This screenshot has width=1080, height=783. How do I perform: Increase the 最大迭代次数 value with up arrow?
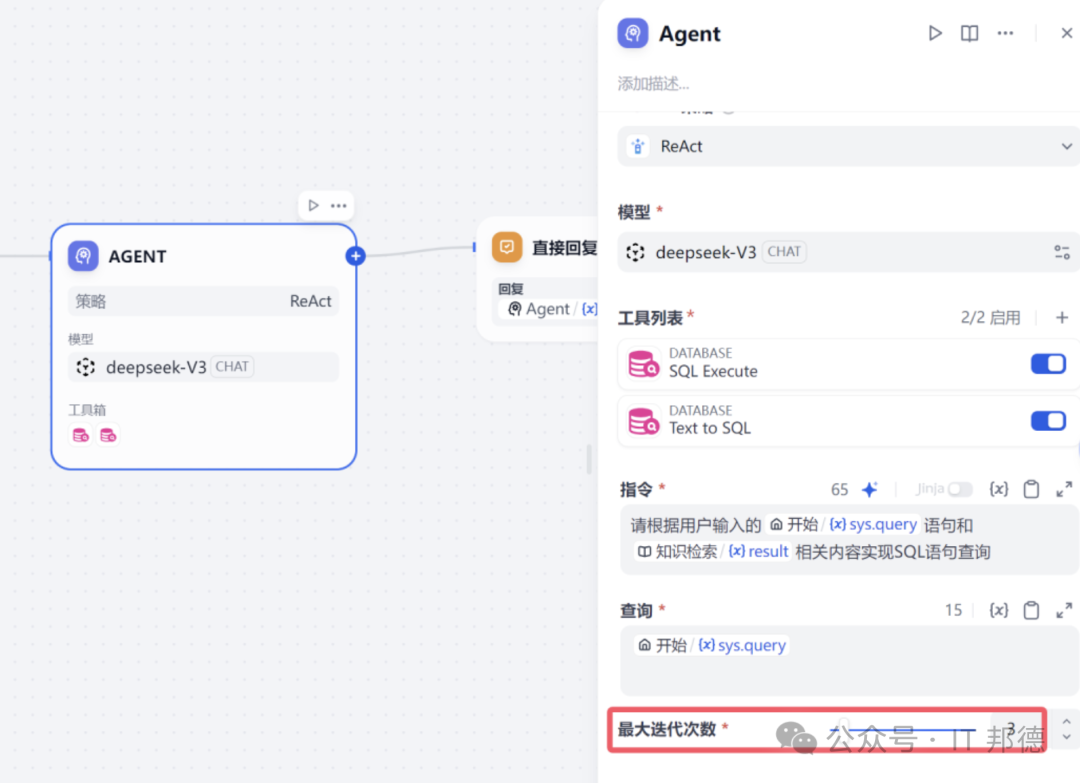tap(1066, 722)
